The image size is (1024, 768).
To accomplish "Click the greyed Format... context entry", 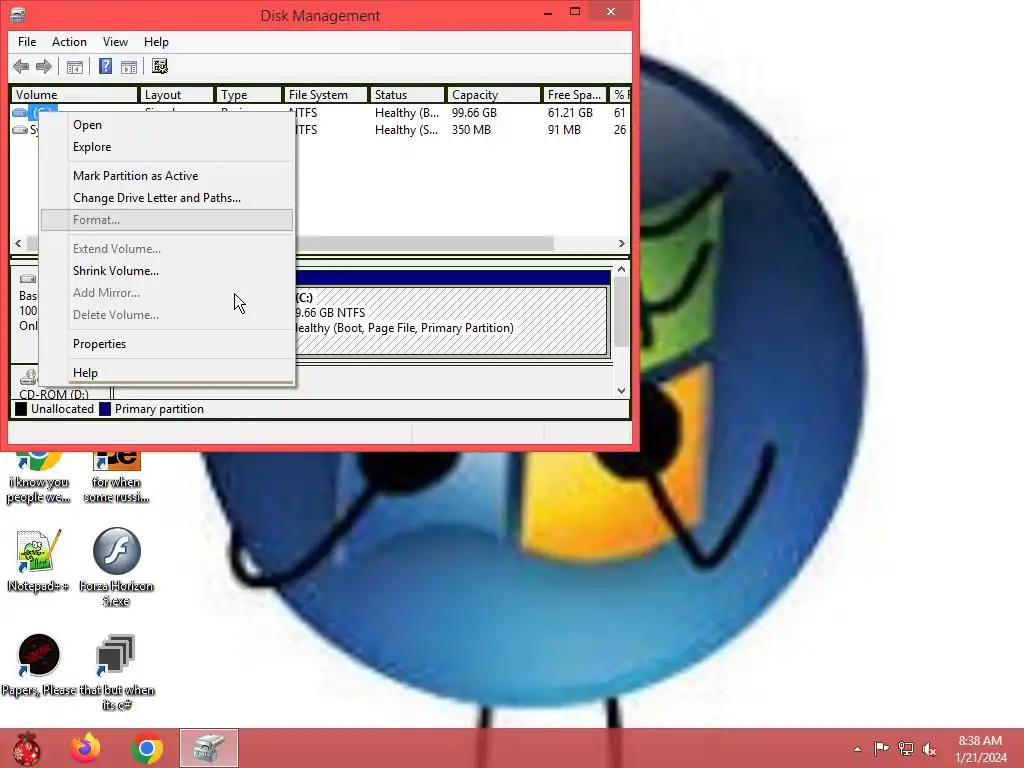I will [167, 220].
